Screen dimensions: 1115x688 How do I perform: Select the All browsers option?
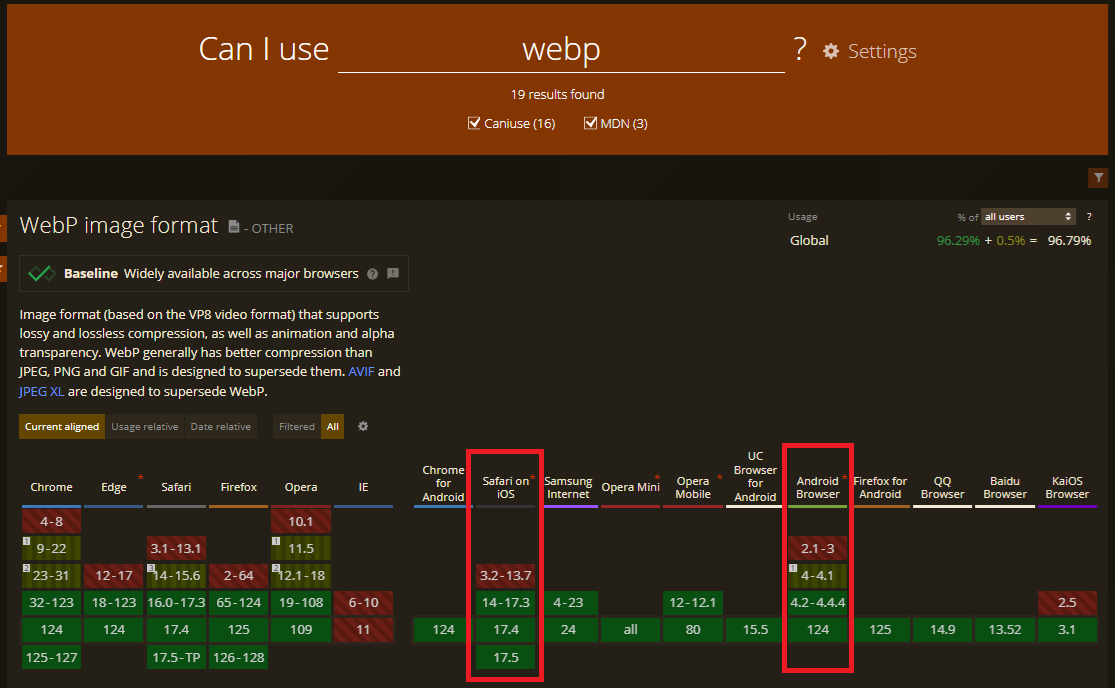pyautogui.click(x=332, y=426)
